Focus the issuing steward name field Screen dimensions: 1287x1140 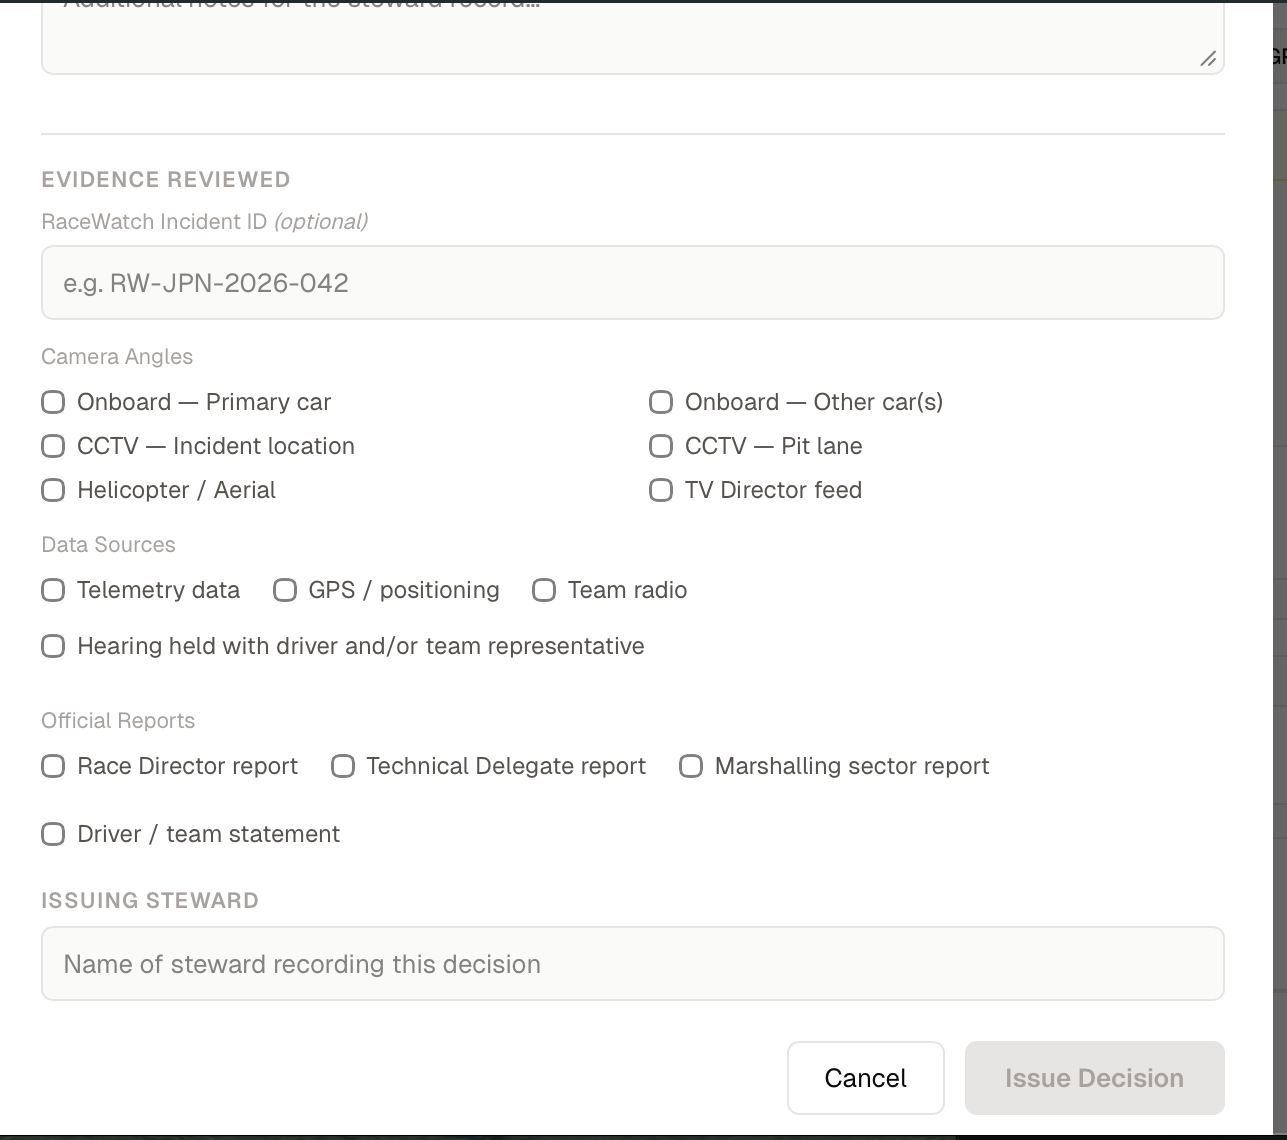pos(632,964)
